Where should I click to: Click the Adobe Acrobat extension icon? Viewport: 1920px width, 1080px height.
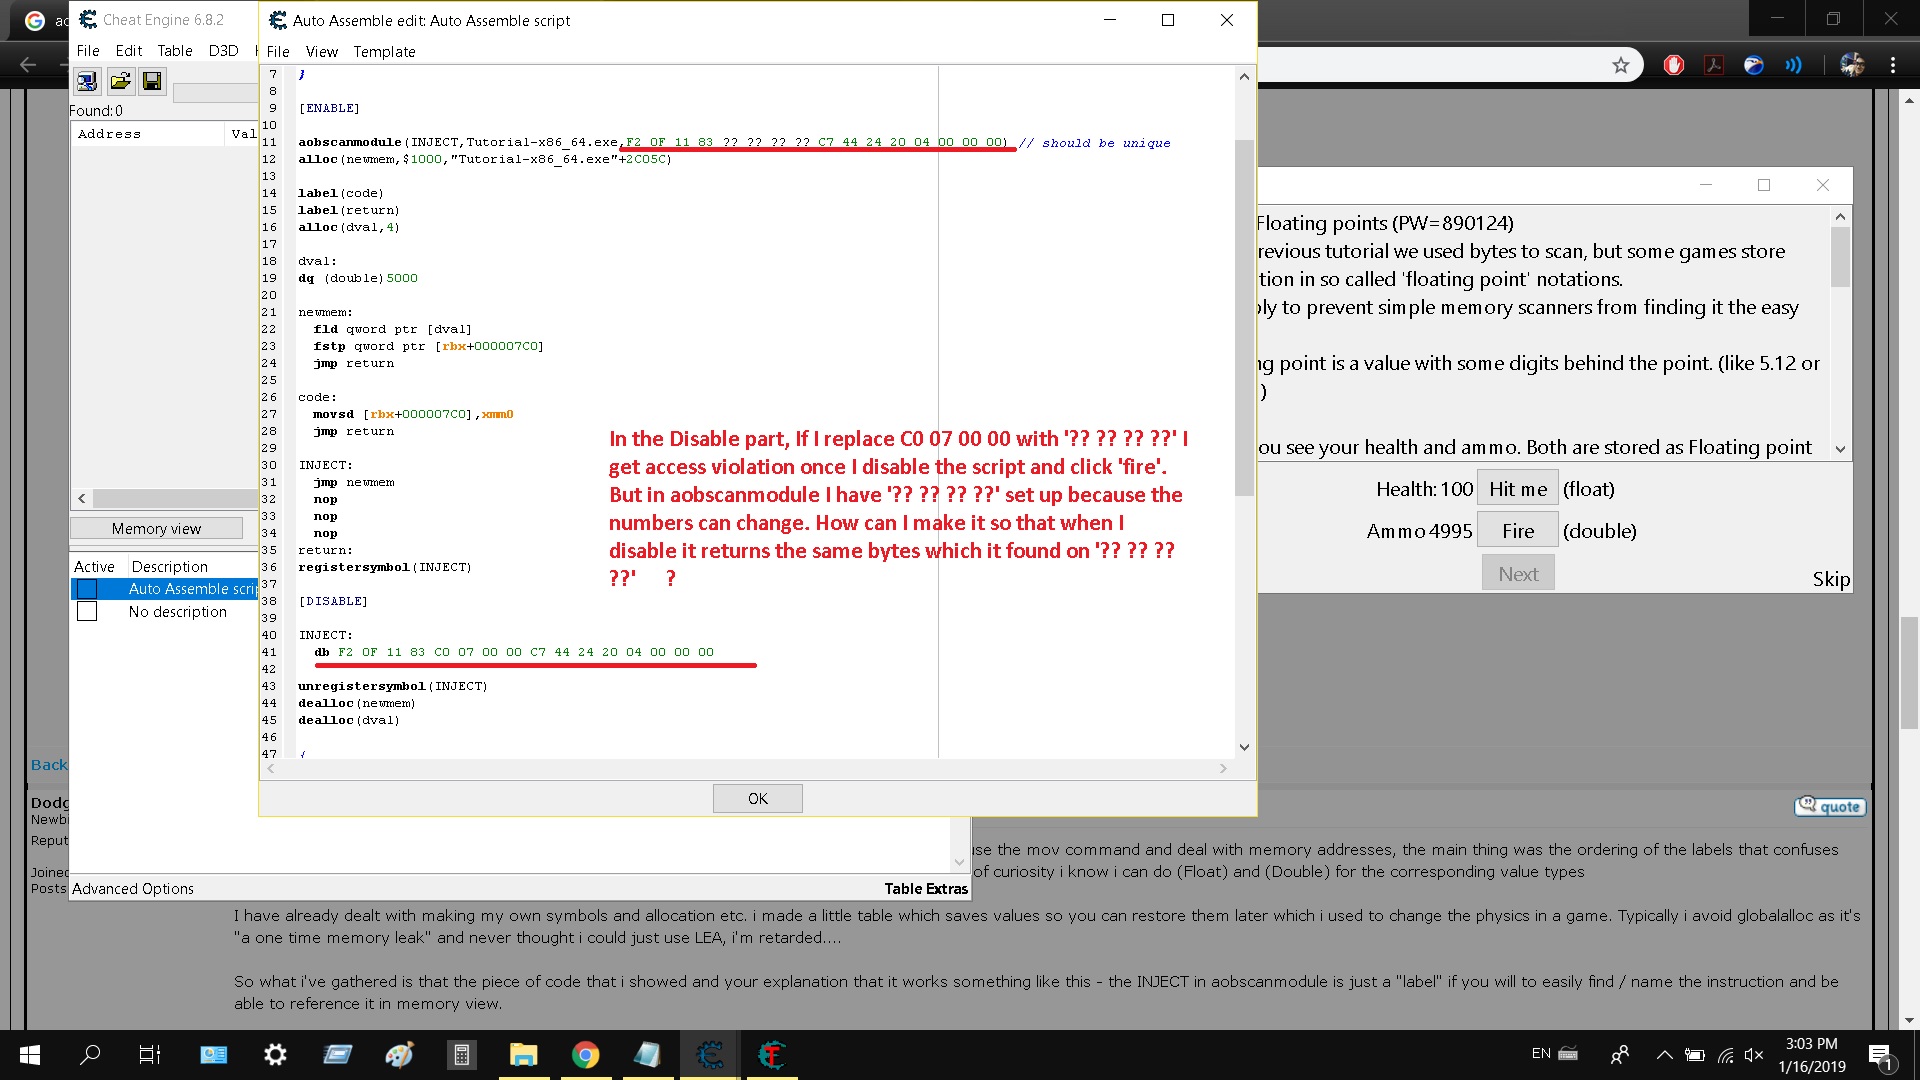click(x=1714, y=65)
